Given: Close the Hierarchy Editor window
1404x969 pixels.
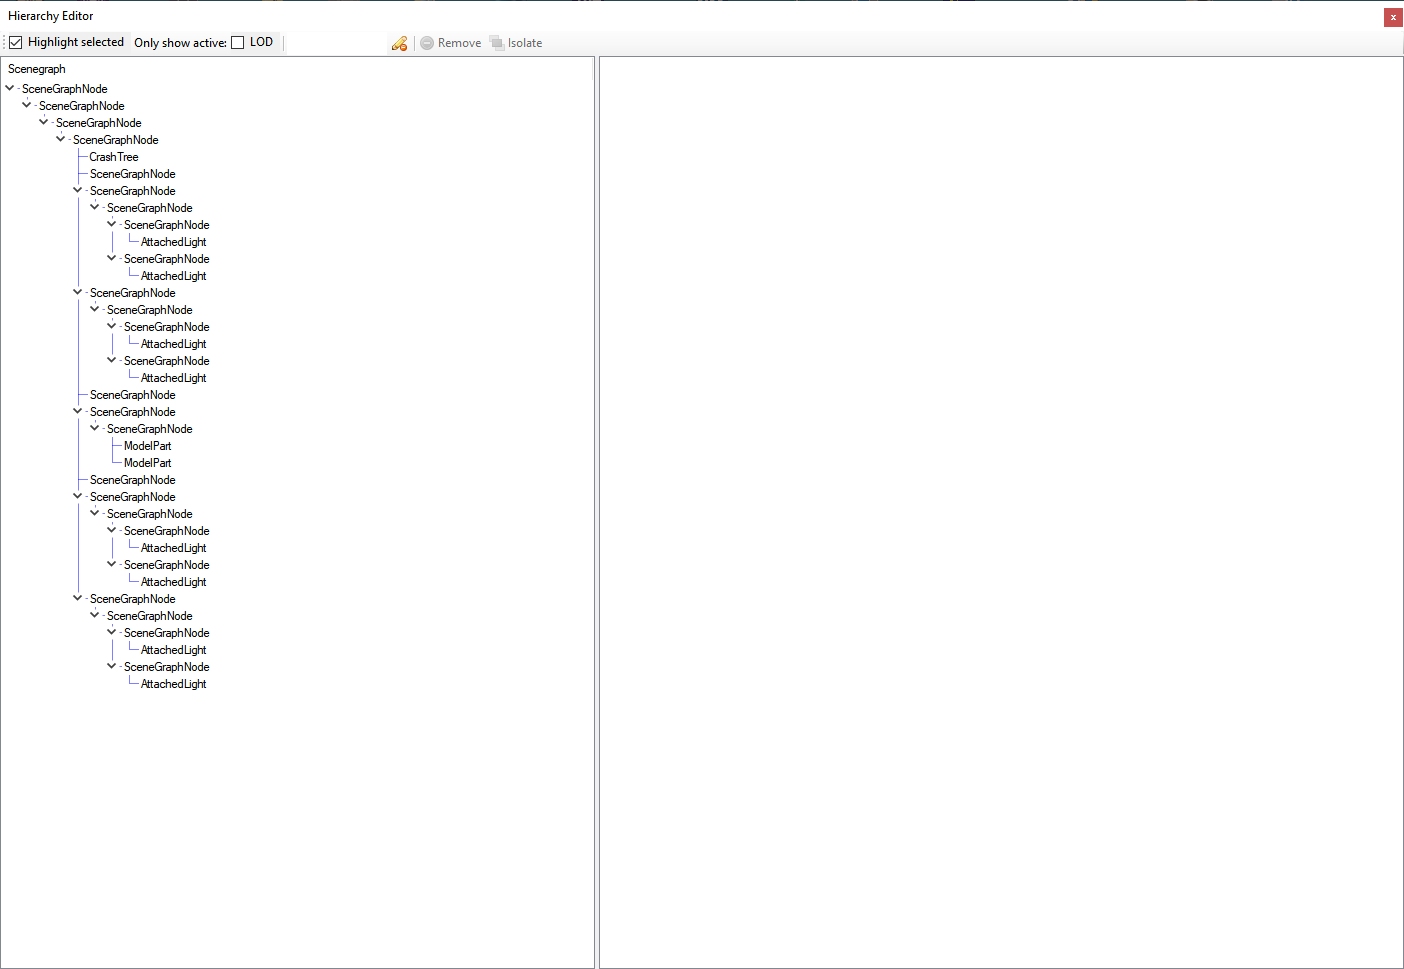Looking at the screenshot, I should 1392,17.
